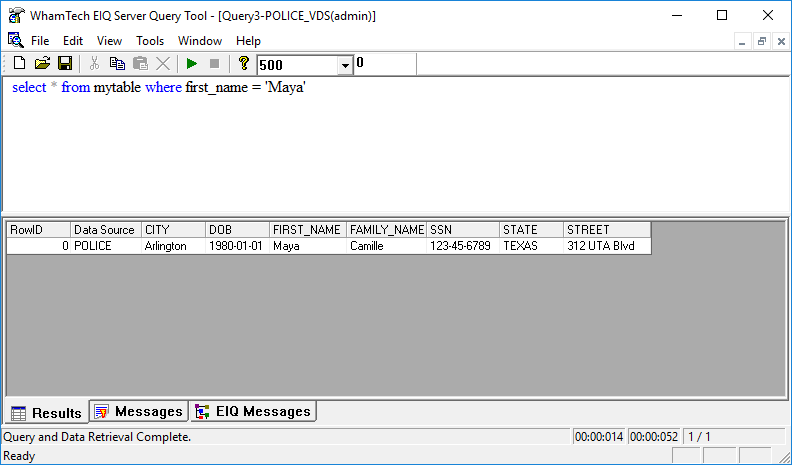Run the query with green play icon
Image resolution: width=792 pixels, height=465 pixels.
pos(191,63)
